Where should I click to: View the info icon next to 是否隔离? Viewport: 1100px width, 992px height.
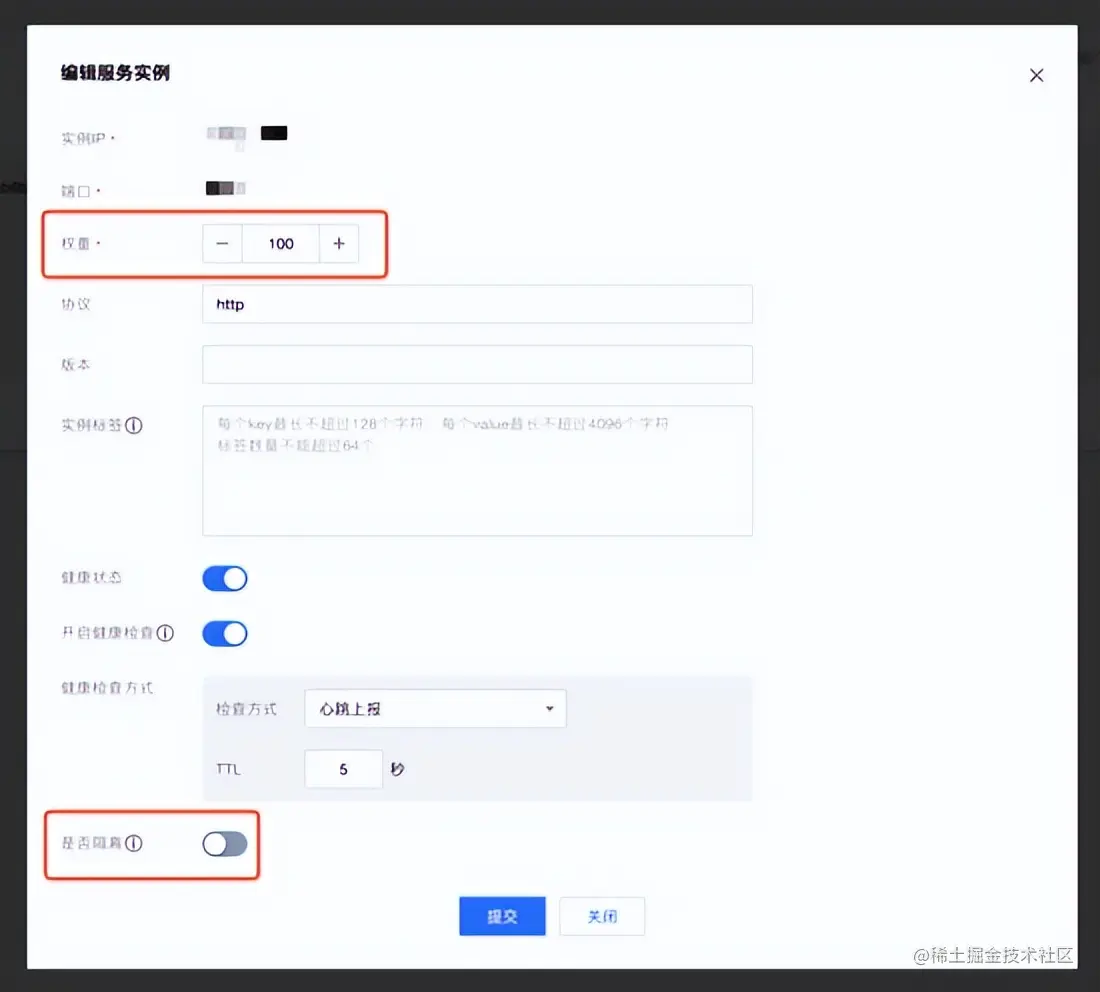point(131,843)
